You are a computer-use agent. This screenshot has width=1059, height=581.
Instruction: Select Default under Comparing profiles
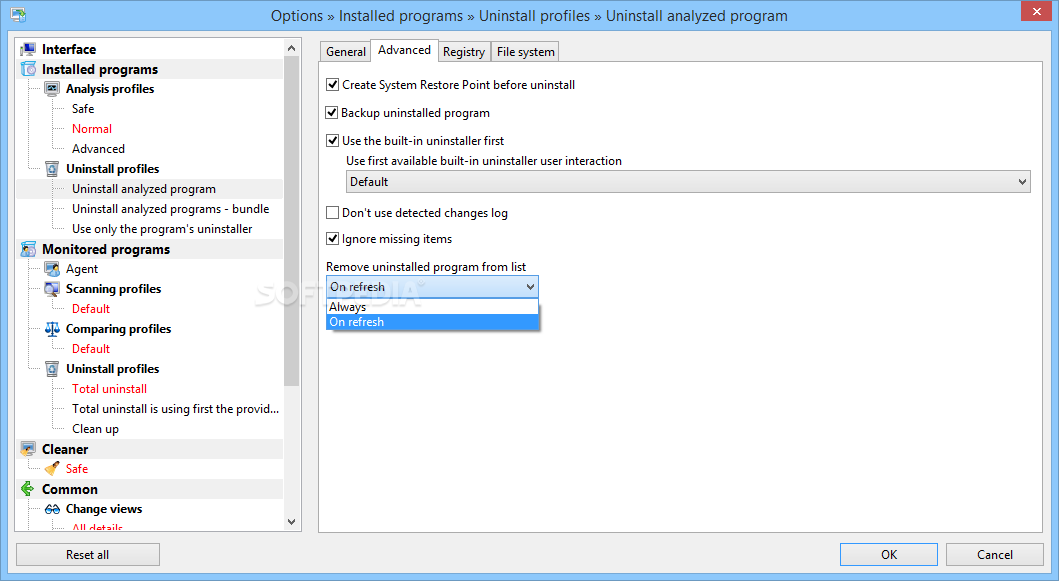pyautogui.click(x=91, y=349)
